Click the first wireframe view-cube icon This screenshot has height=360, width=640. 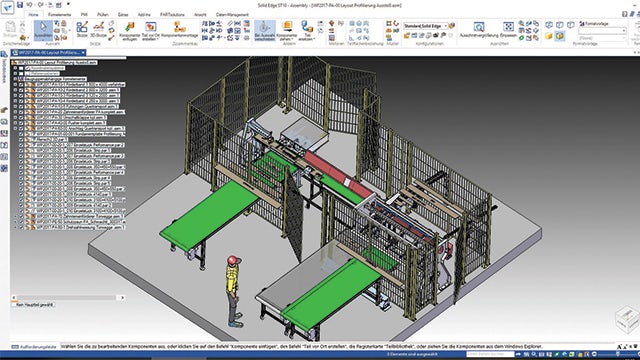(x=549, y=25)
